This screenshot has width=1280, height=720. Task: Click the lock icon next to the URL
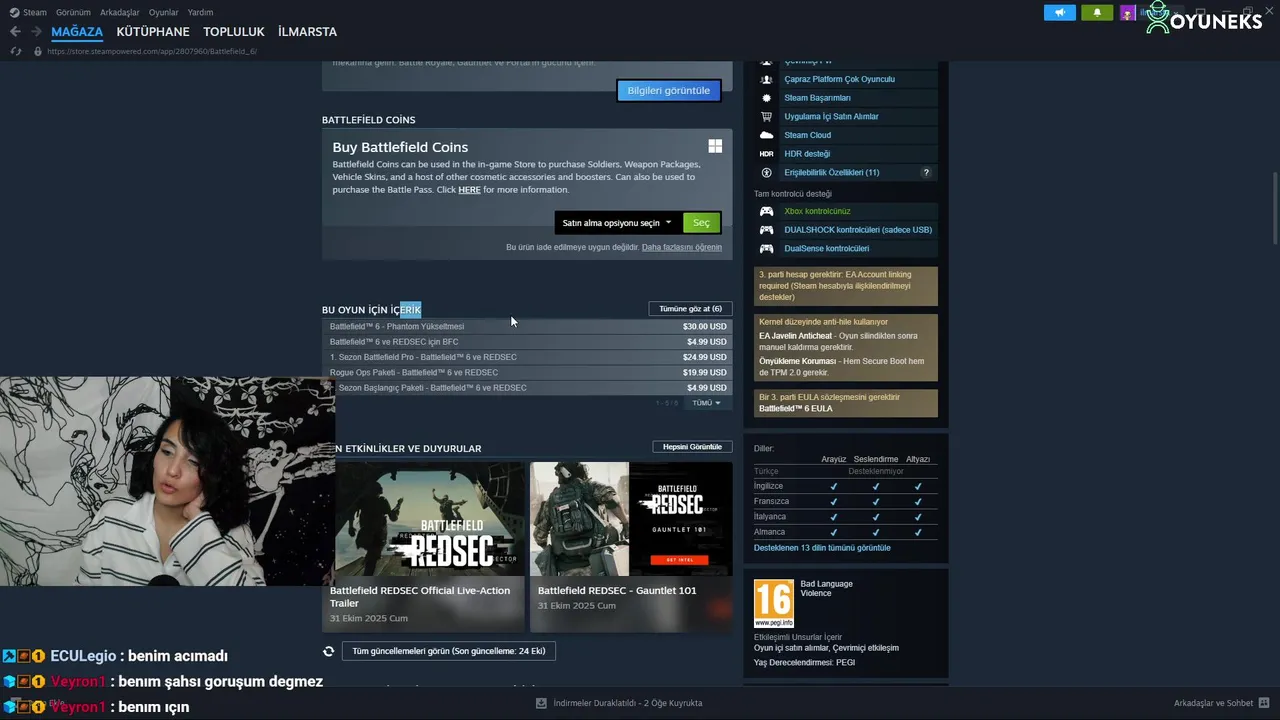click(x=38, y=51)
